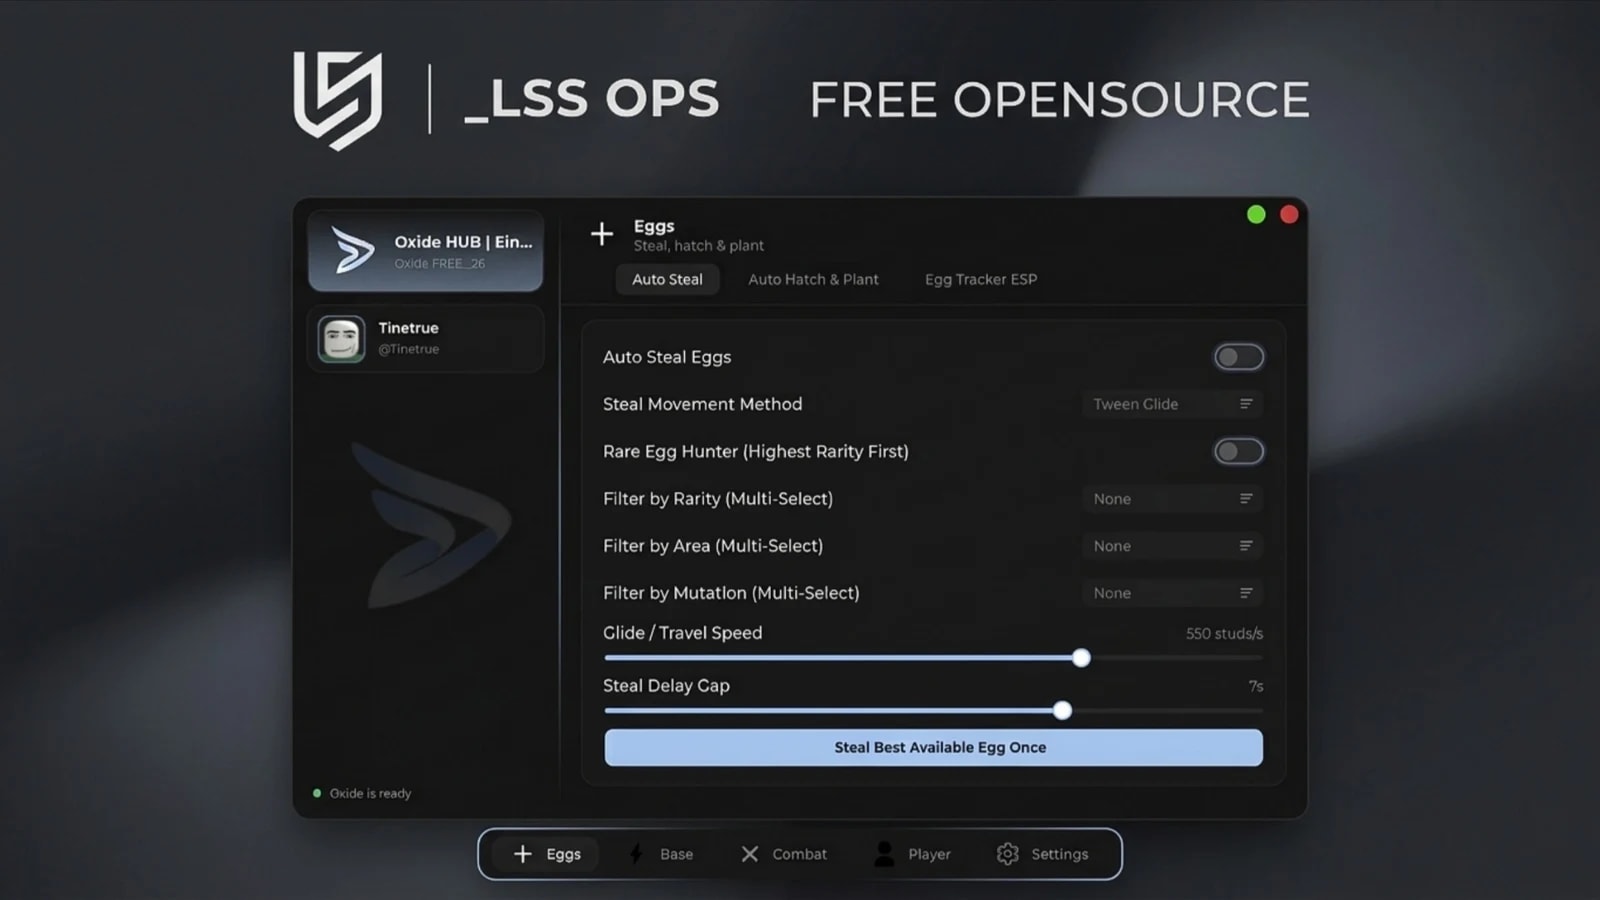The width and height of the screenshot is (1600, 900).
Task: Click Filter by Rarity (Multi-Select) label
Action: 718,498
